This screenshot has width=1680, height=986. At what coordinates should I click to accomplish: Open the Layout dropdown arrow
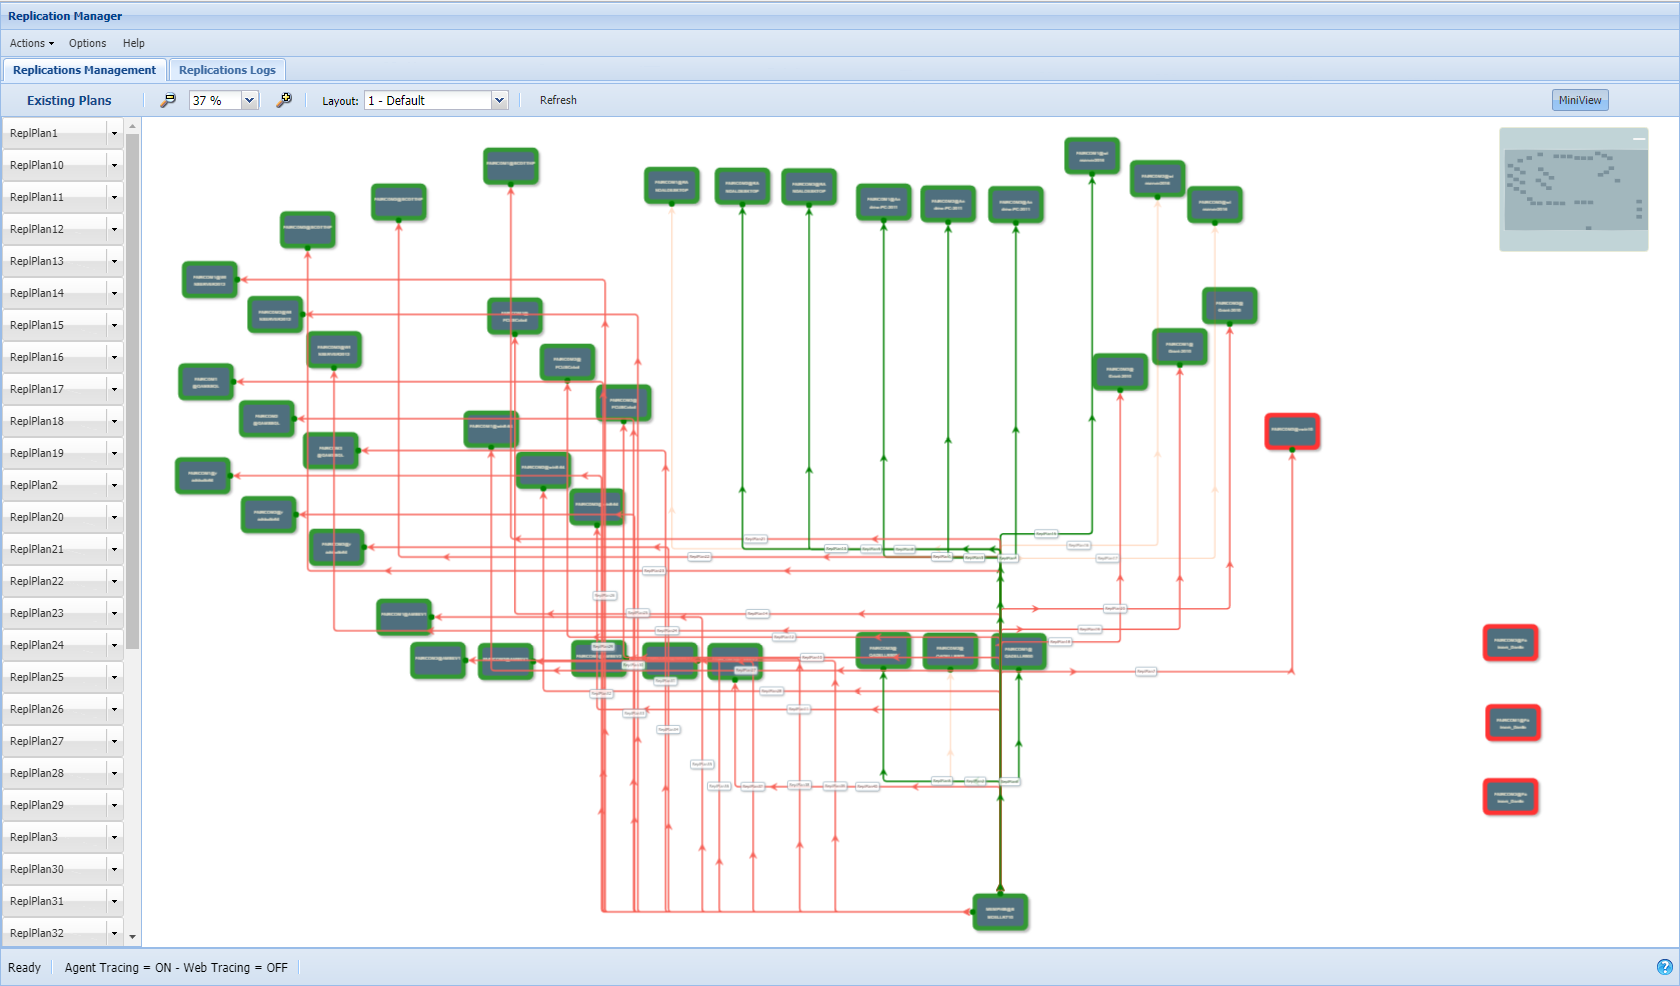click(500, 100)
